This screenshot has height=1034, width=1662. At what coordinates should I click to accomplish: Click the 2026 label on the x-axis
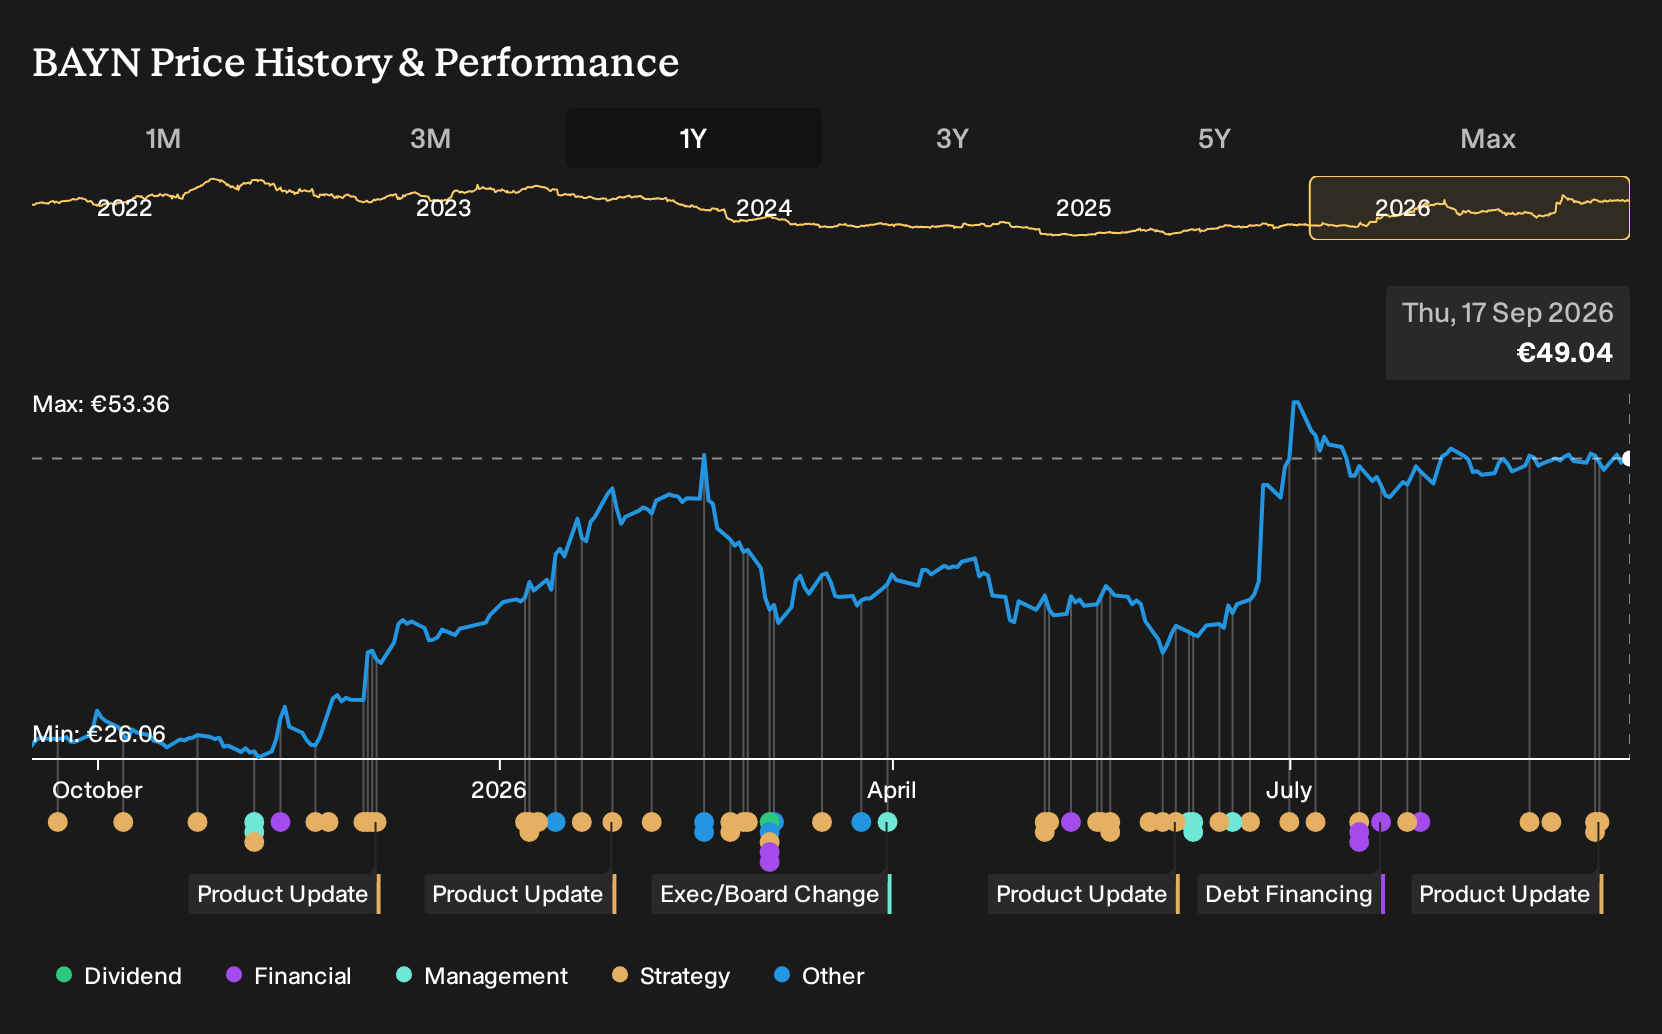[498, 790]
